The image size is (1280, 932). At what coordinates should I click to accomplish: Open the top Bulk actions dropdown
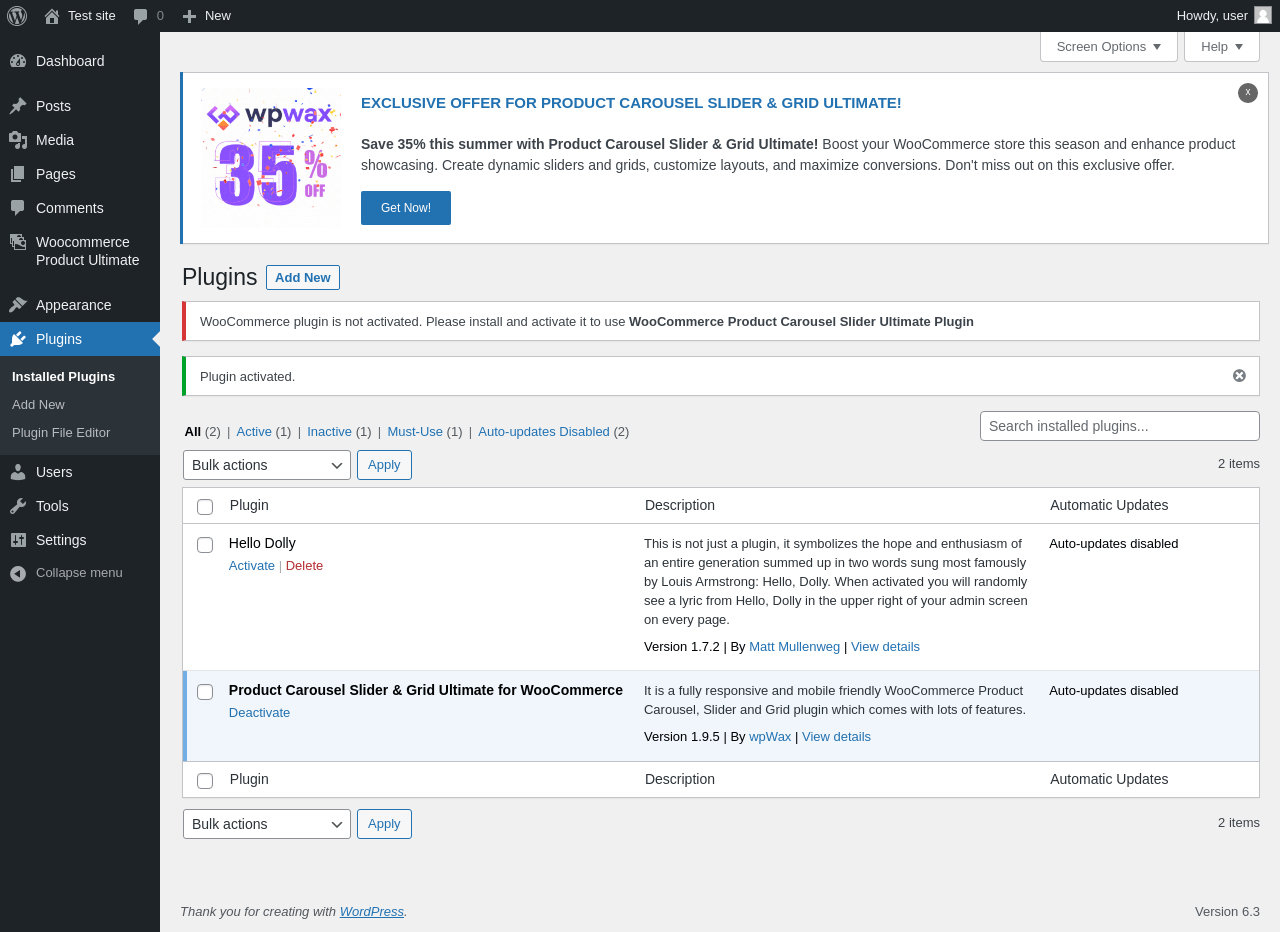(x=267, y=465)
